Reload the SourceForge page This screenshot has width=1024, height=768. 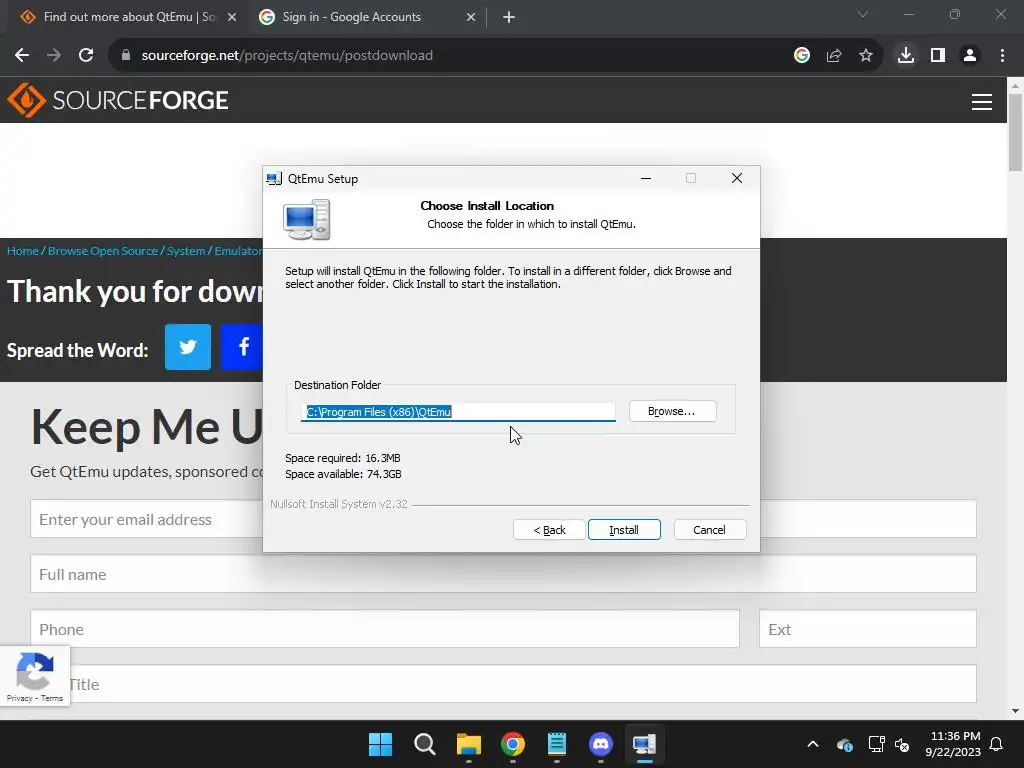click(86, 56)
